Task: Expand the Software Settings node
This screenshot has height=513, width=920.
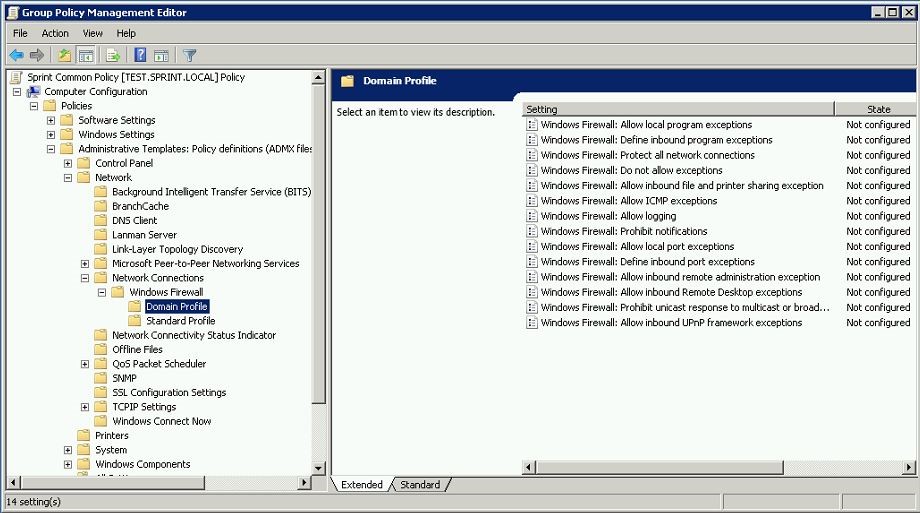Action: tap(51, 120)
